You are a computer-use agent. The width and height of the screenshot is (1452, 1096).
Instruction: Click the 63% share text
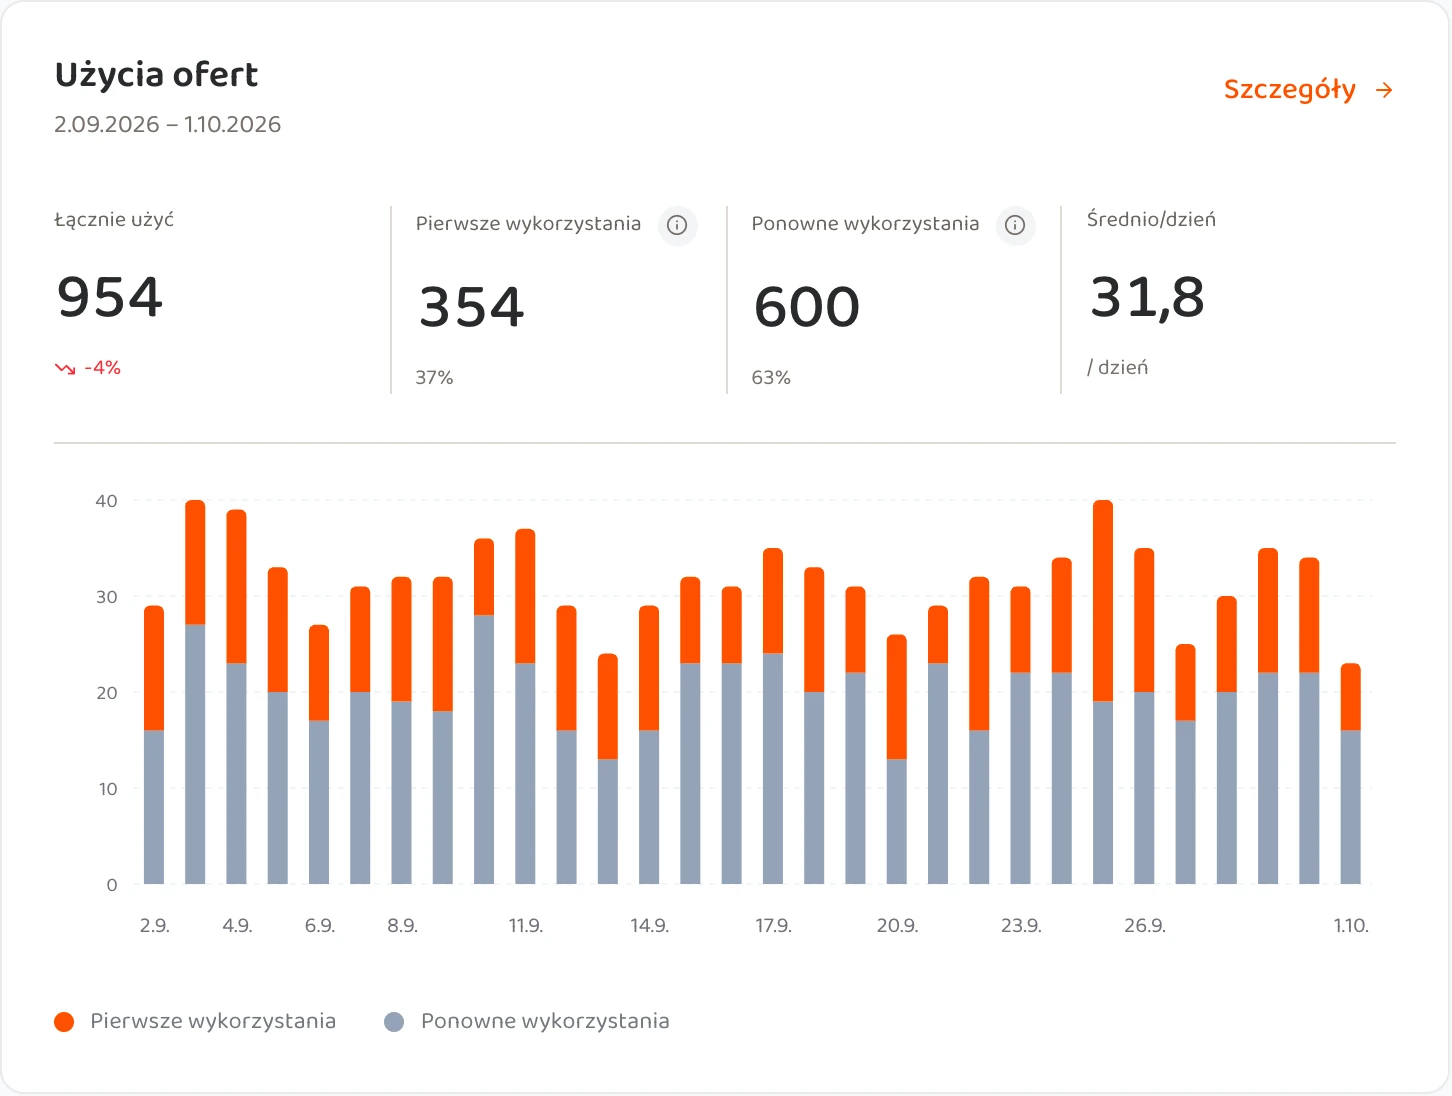[771, 378]
